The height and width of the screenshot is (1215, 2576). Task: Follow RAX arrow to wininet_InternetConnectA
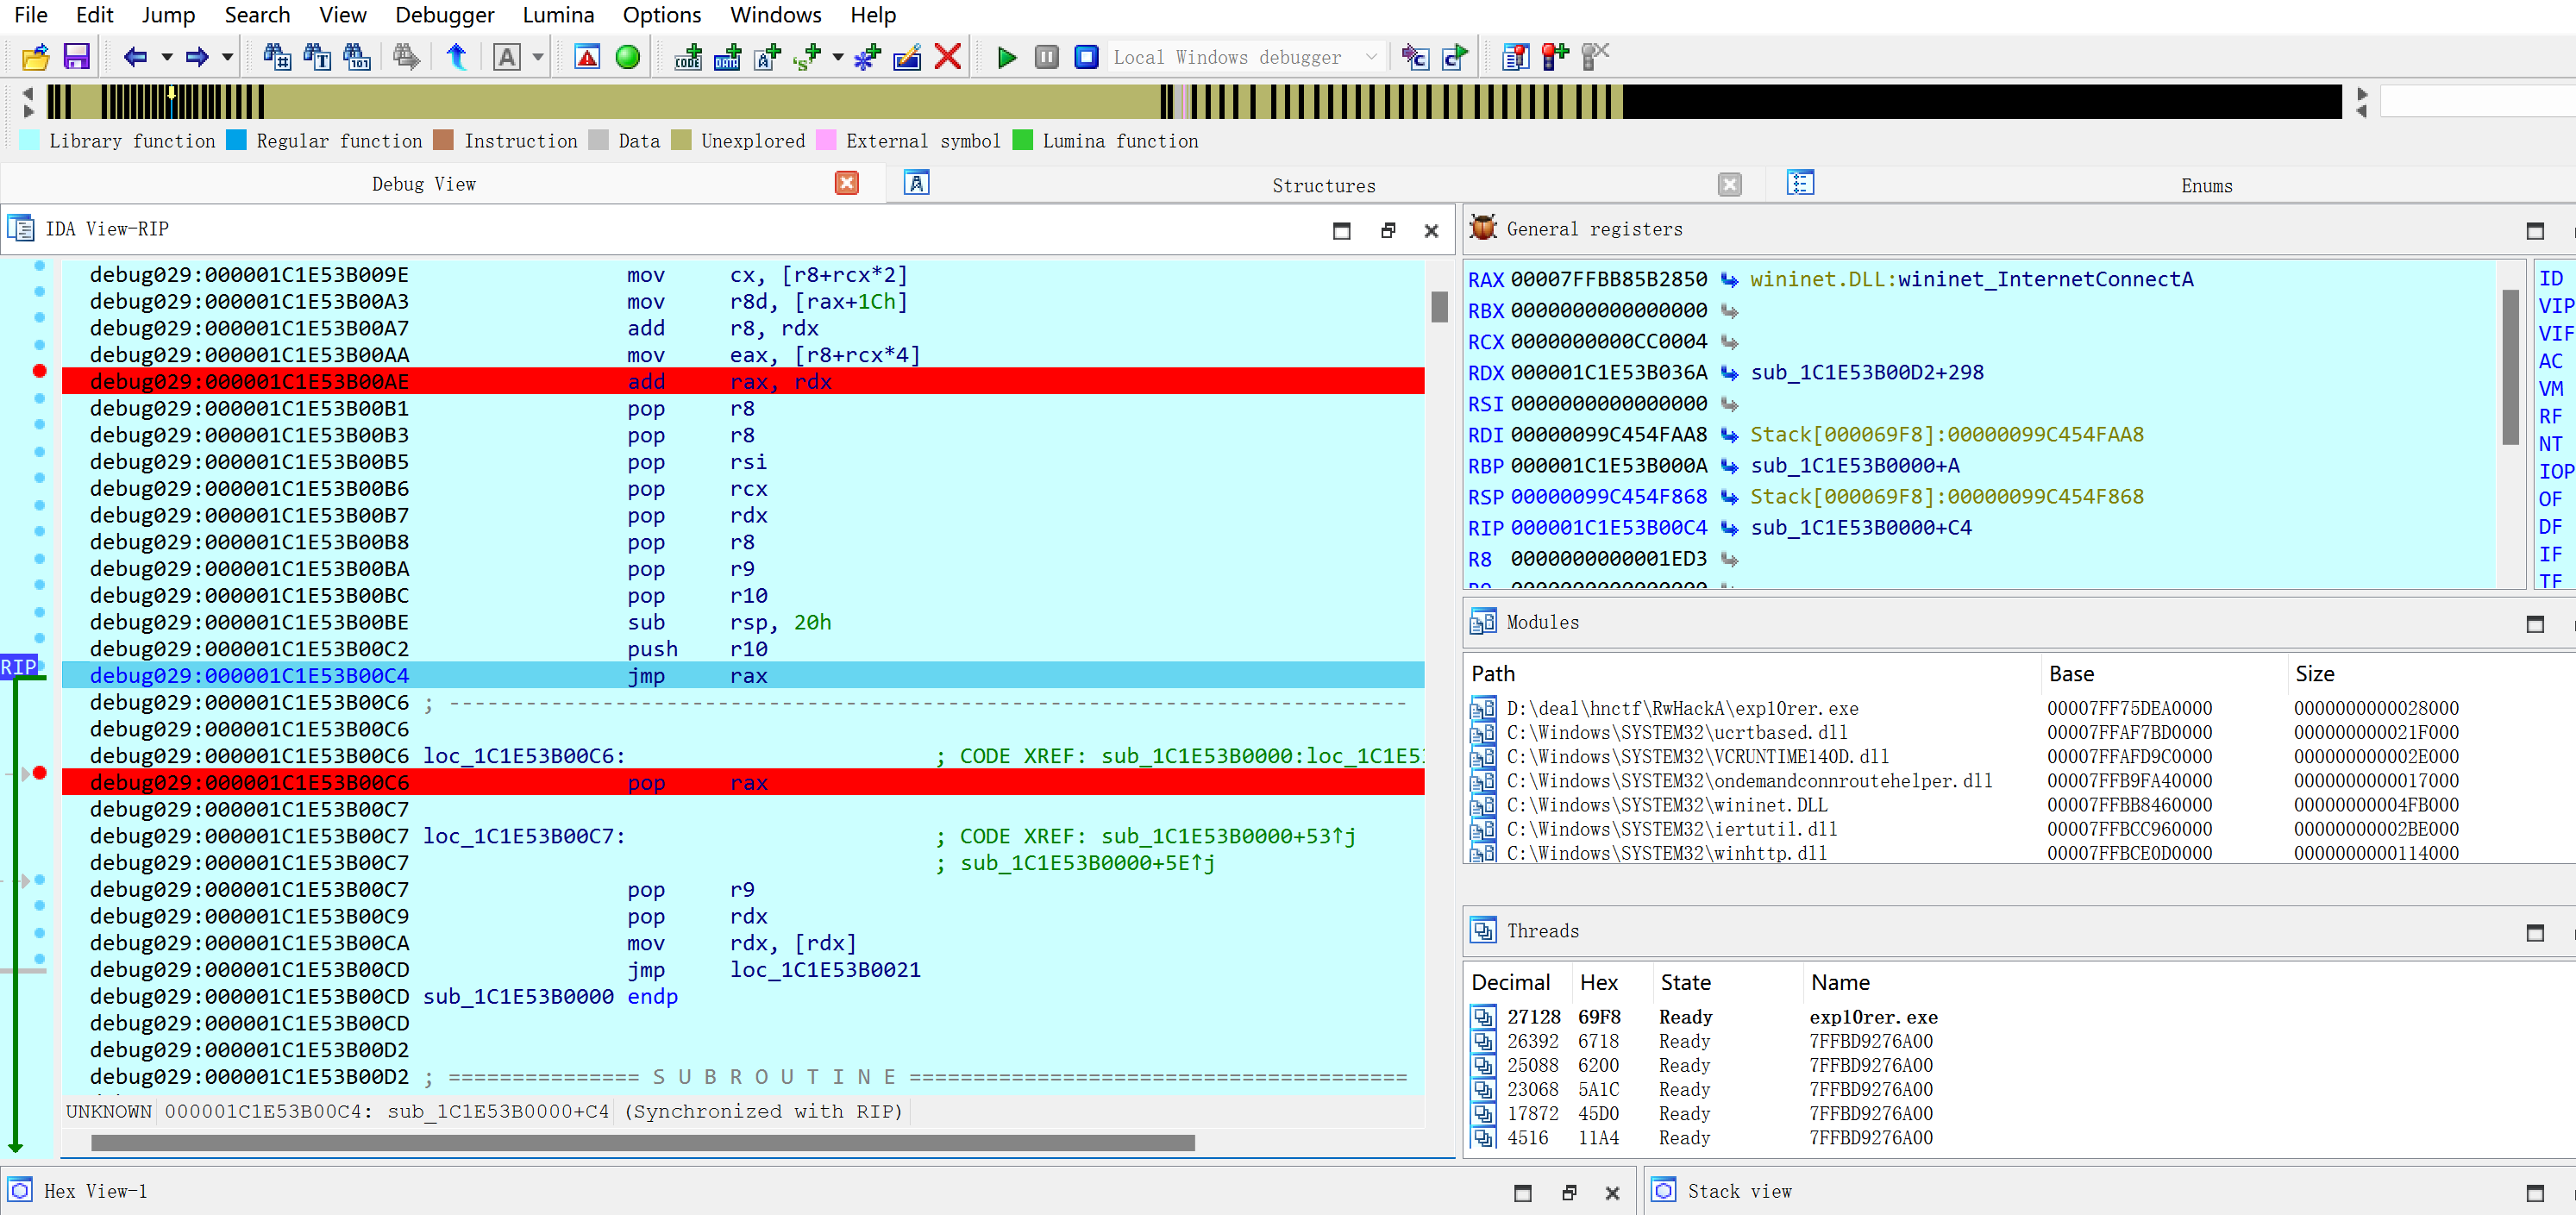(x=1729, y=280)
